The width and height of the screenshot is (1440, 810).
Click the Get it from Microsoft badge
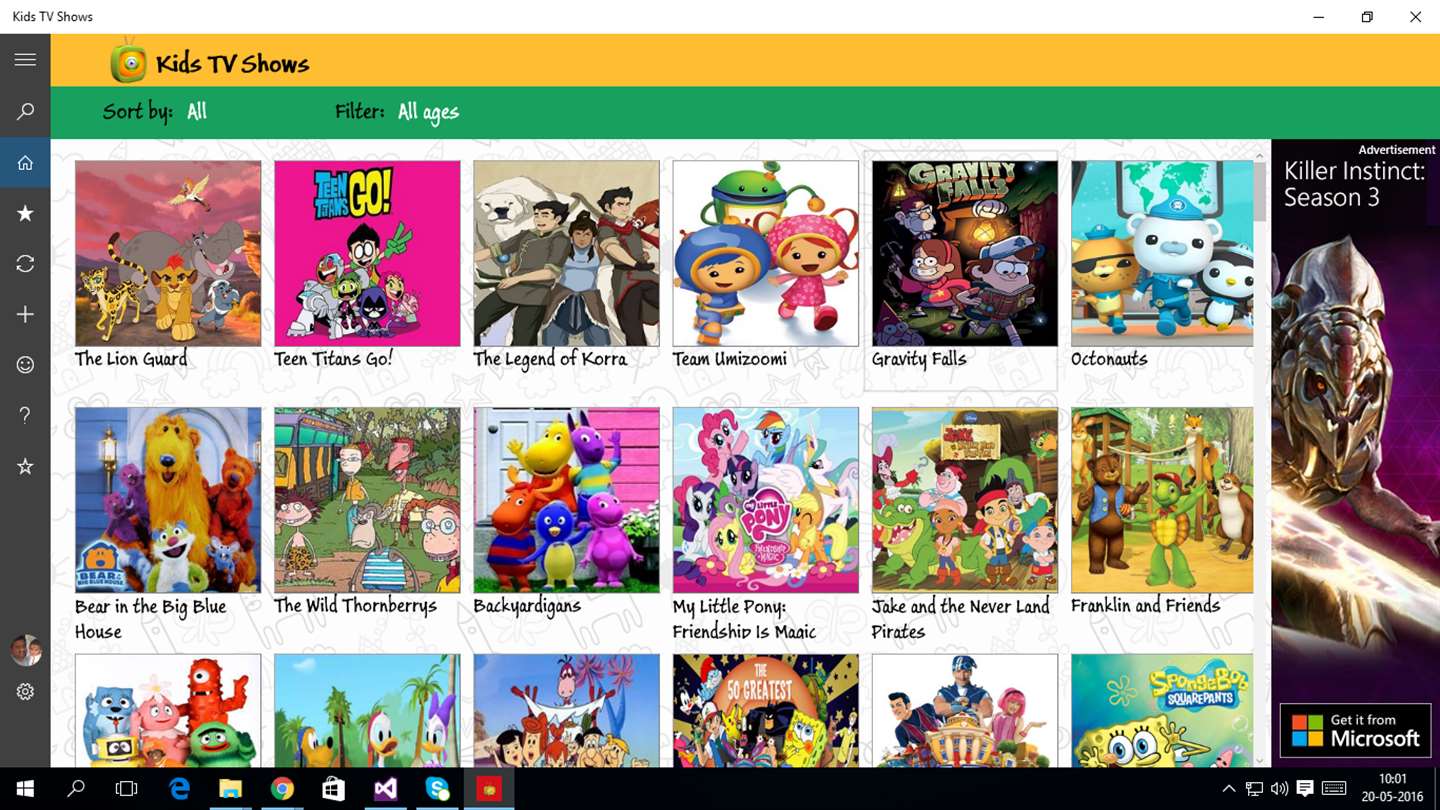(x=1355, y=731)
